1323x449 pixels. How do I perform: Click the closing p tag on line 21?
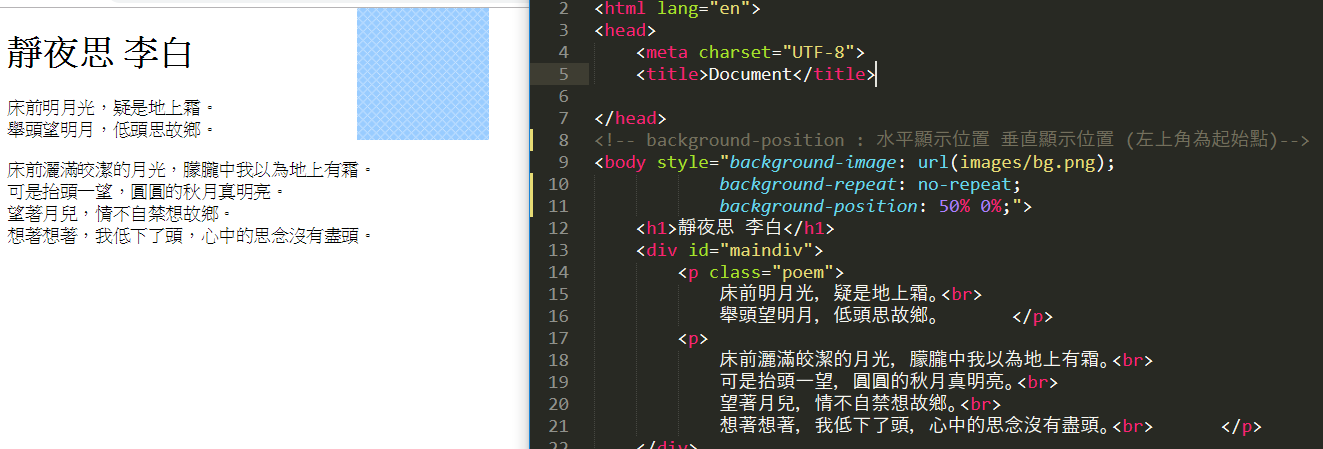1241,426
